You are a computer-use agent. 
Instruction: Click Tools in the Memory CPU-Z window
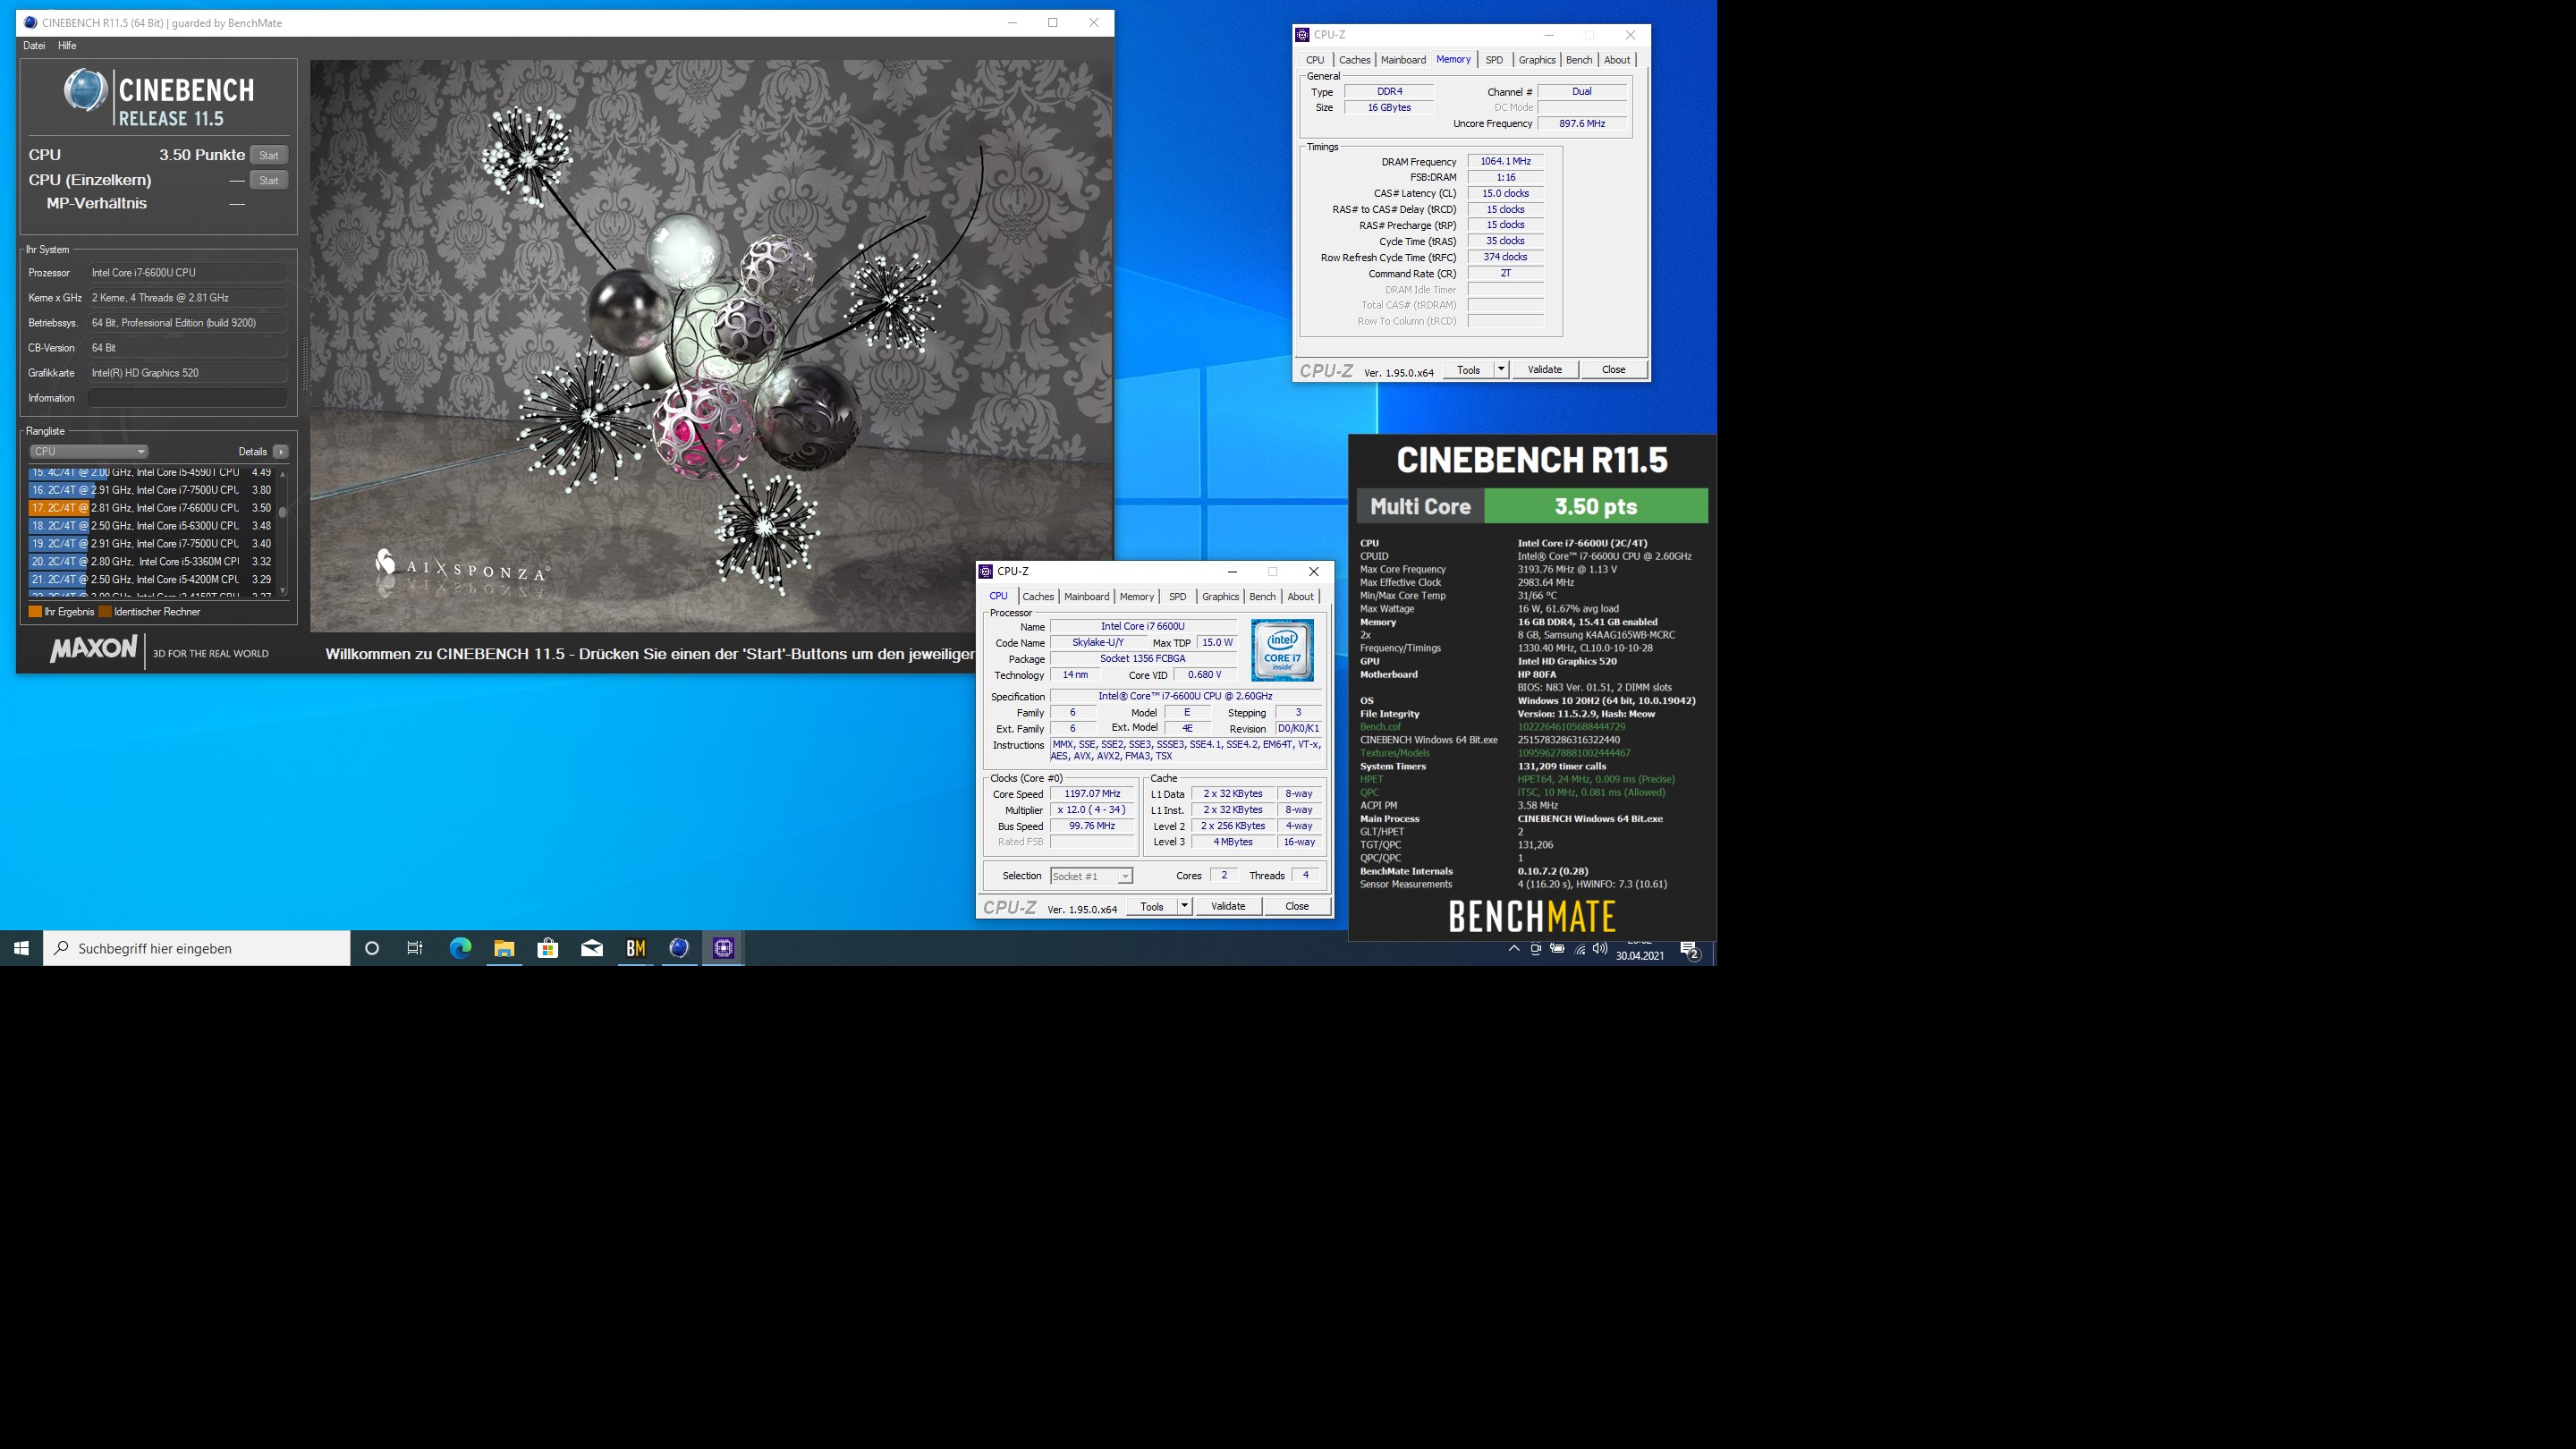tap(1468, 370)
